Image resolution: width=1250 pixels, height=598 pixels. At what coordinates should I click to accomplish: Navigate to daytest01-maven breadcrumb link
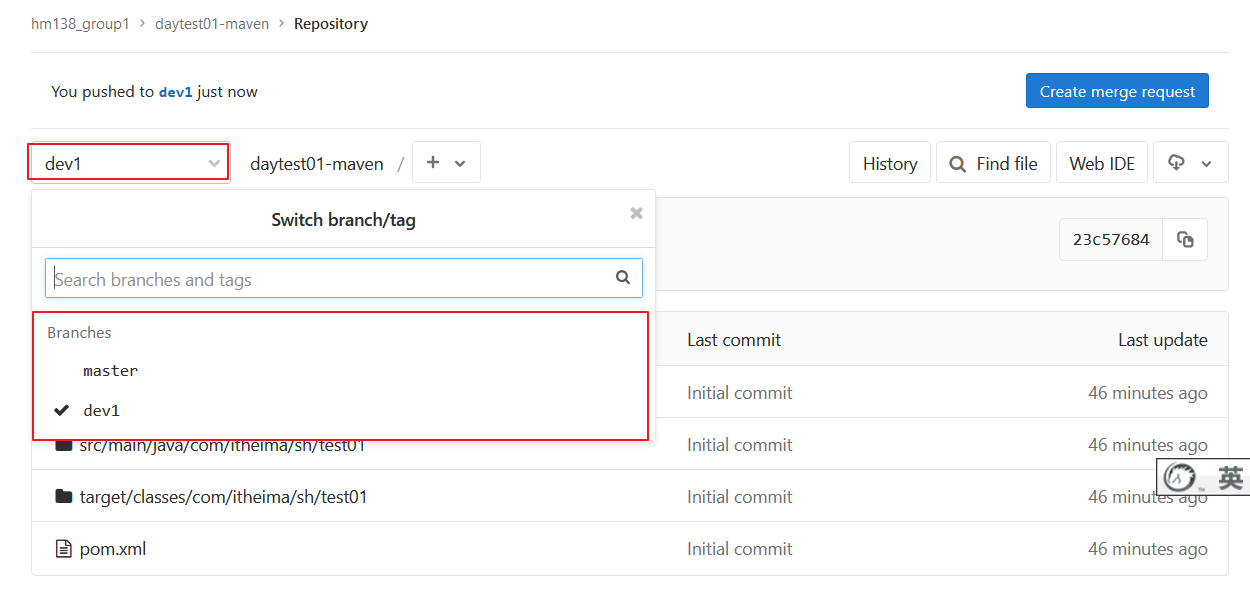point(212,24)
